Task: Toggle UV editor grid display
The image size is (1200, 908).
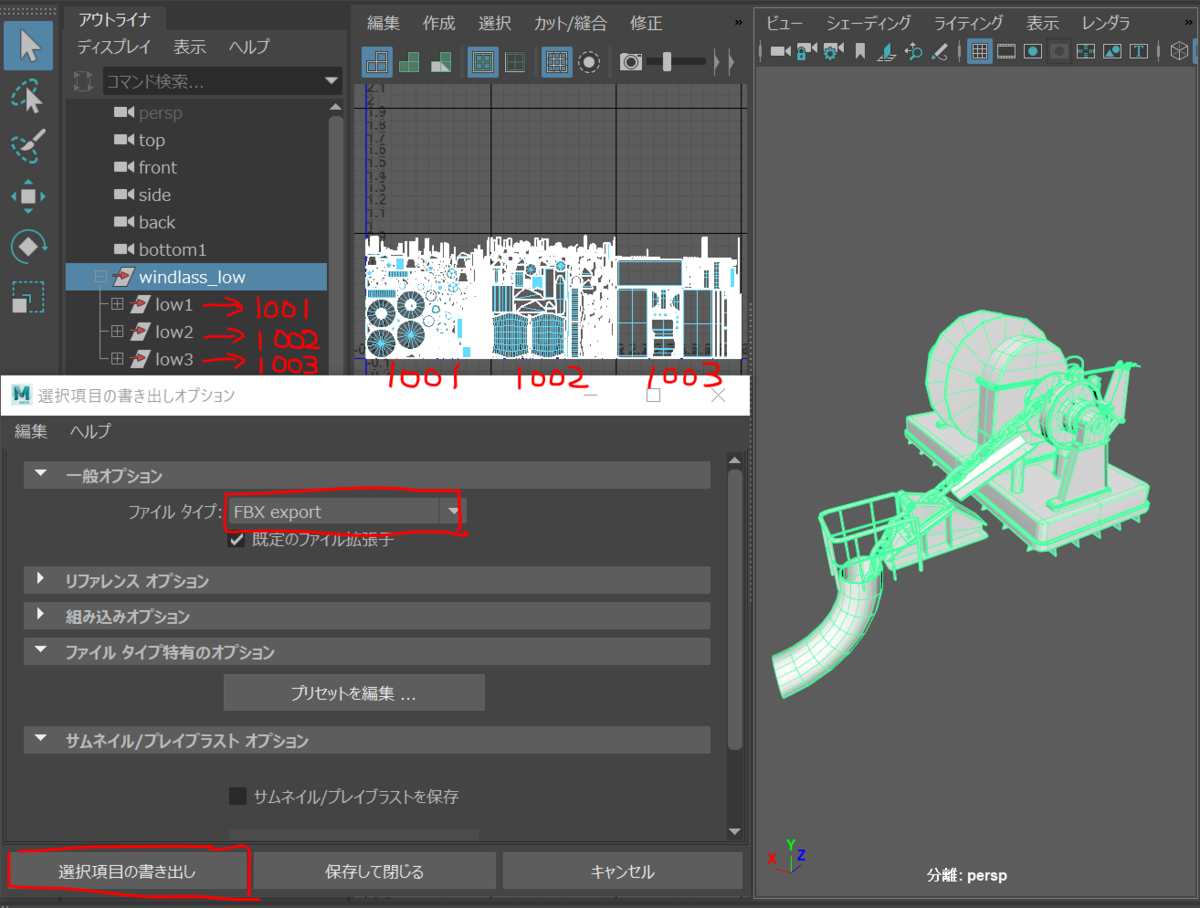Action: 557,62
